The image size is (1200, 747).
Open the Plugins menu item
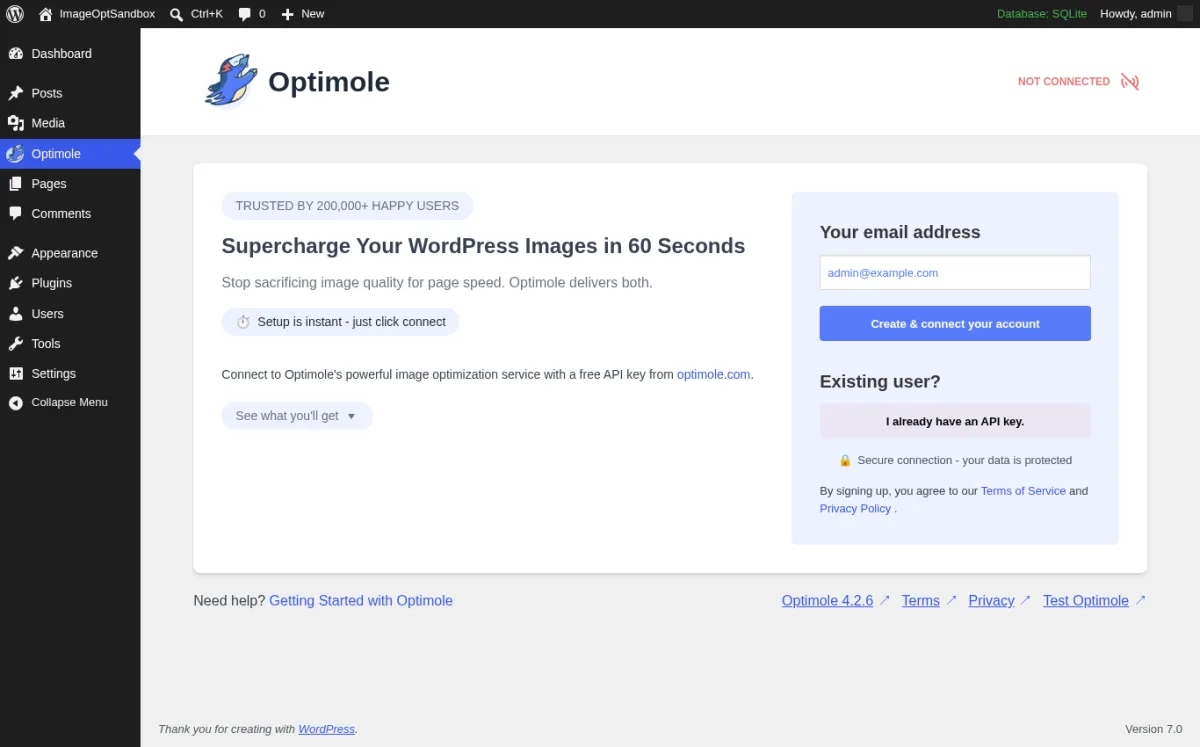(70, 283)
